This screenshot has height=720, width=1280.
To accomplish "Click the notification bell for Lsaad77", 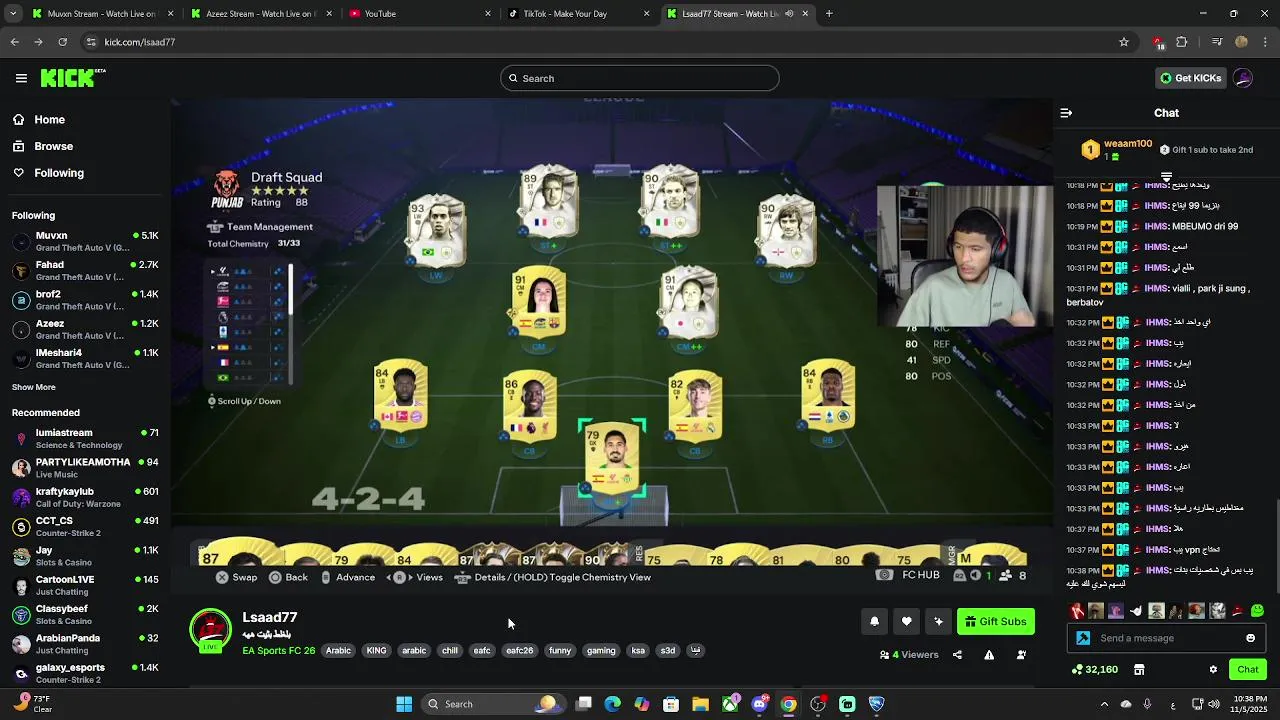I will [874, 622].
